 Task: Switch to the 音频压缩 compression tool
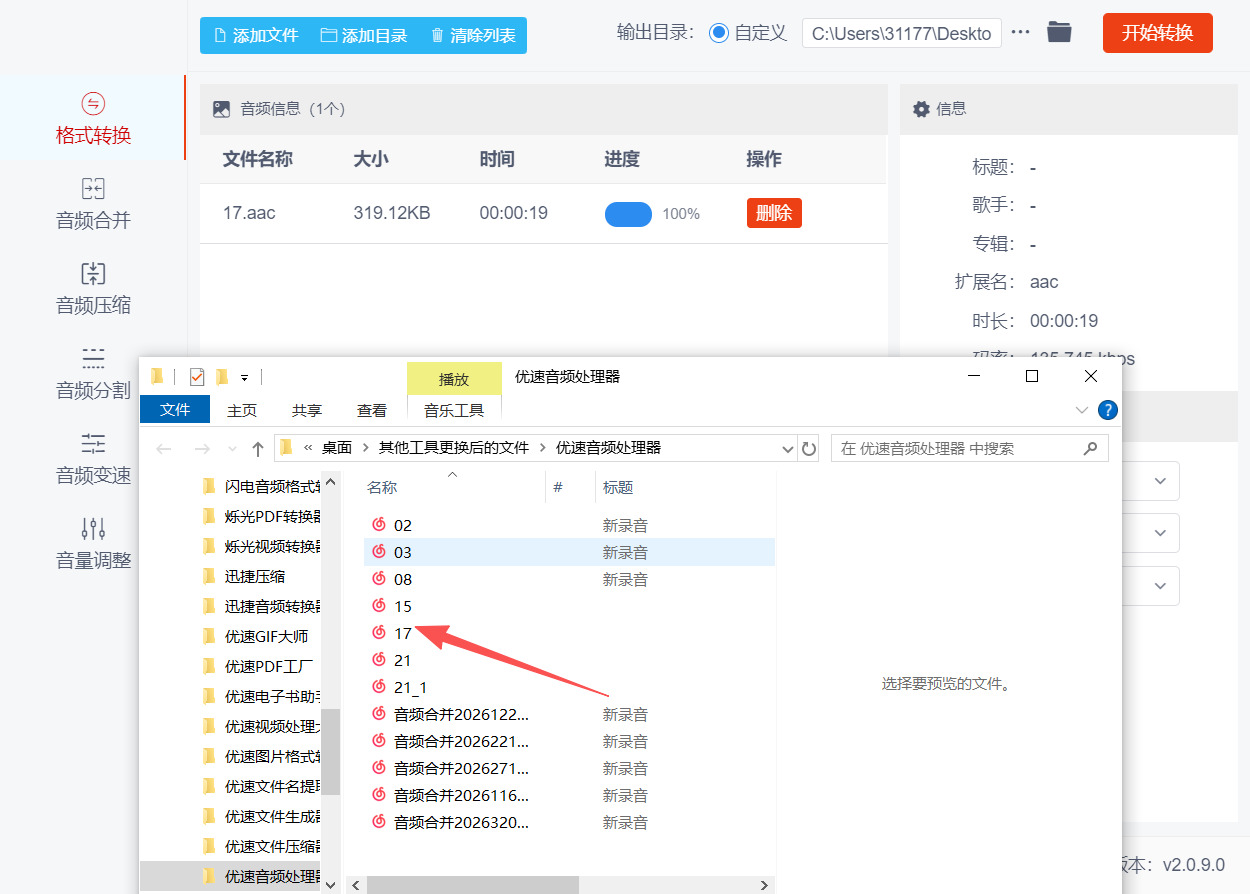point(93,288)
